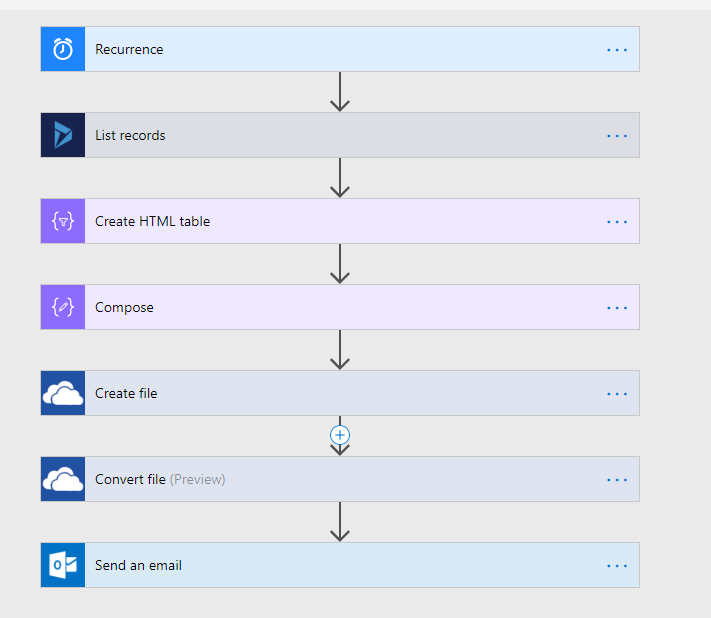Open the List records ellipsis menu

617,136
